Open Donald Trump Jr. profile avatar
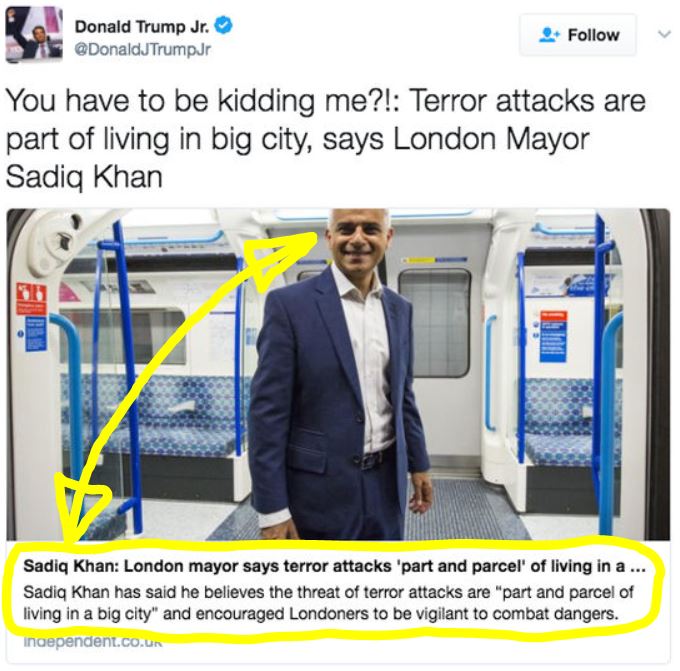Viewport: 680px width, 671px height. pyautogui.click(x=34, y=36)
